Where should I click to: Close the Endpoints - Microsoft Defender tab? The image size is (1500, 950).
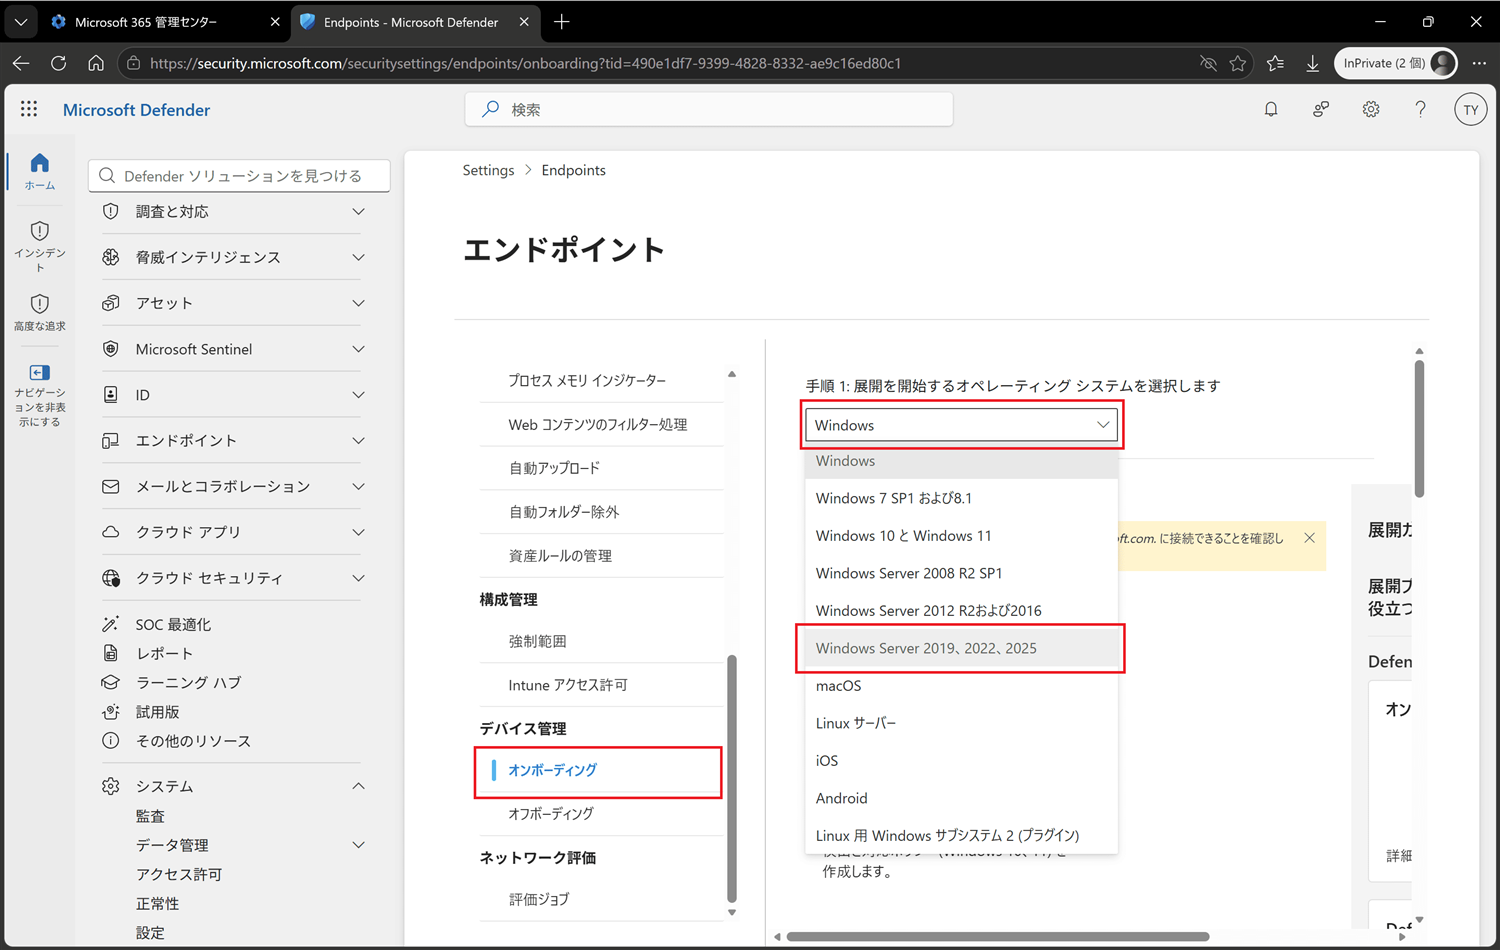(524, 21)
